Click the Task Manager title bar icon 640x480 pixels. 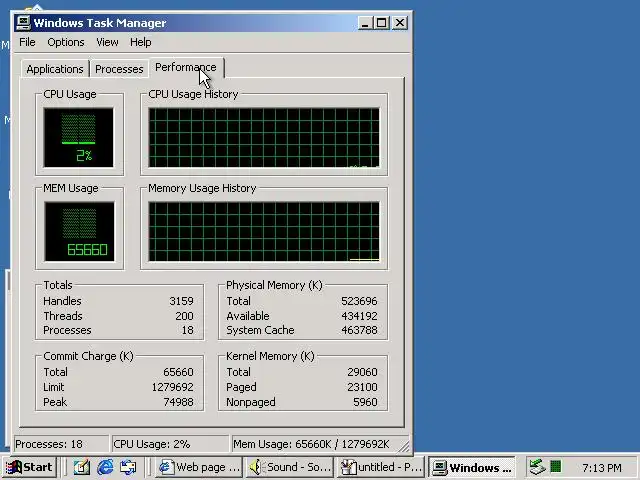[x=23, y=22]
